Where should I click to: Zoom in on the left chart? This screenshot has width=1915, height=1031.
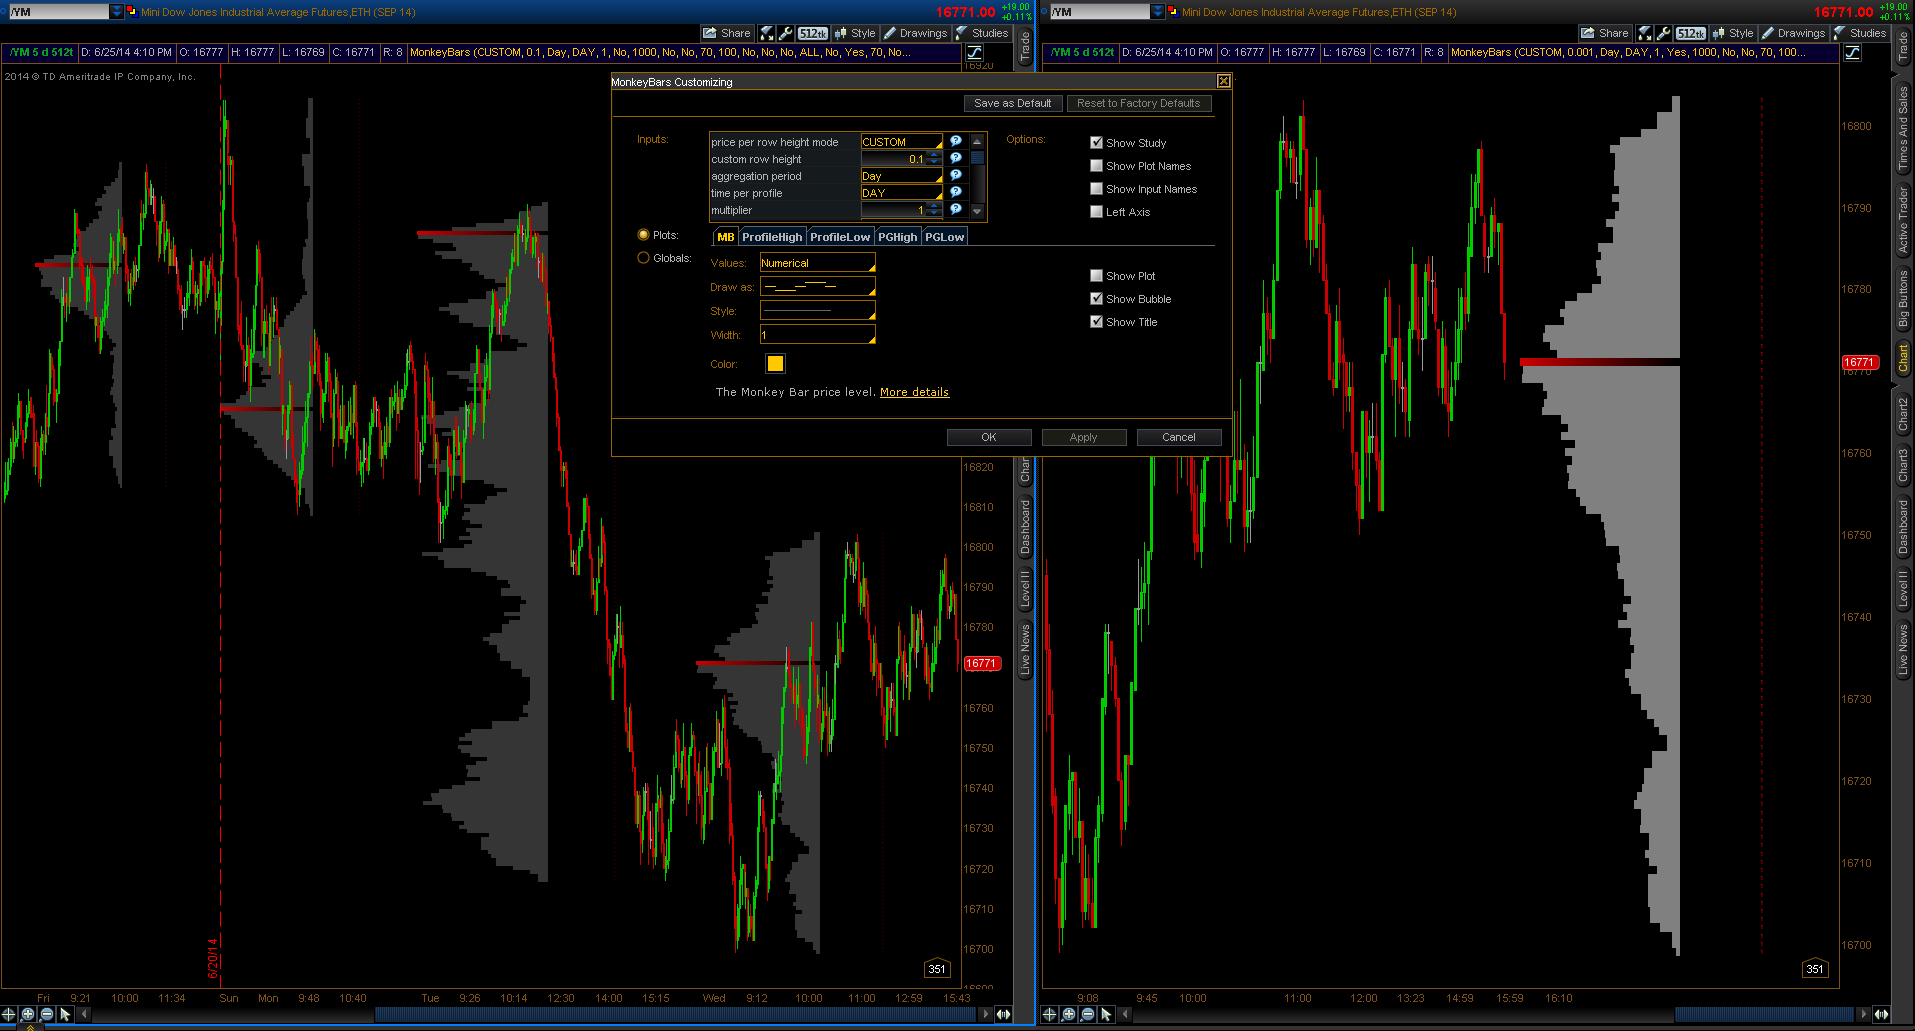[x=28, y=1014]
